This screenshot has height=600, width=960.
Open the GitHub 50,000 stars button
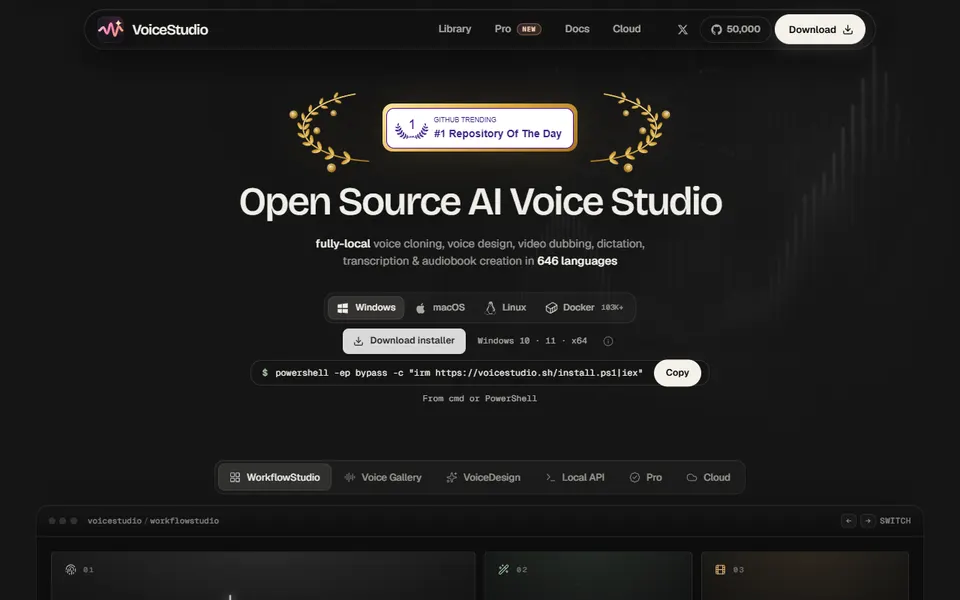(735, 29)
